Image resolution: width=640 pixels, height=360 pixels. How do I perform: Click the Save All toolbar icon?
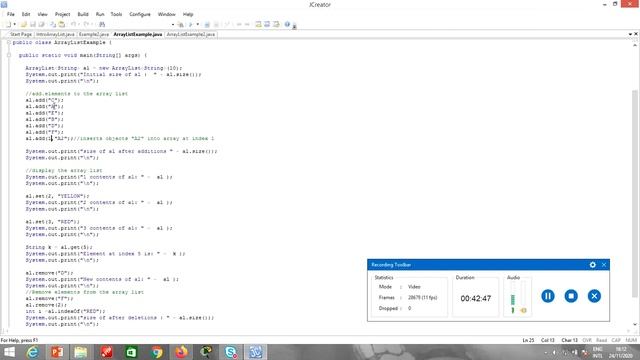(x=41, y=24)
